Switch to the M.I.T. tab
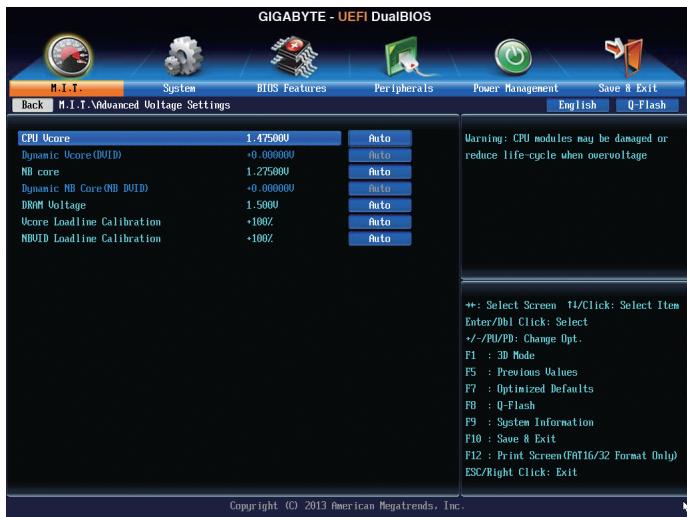Image resolution: width=687 pixels, height=517 pixels. click(67, 89)
